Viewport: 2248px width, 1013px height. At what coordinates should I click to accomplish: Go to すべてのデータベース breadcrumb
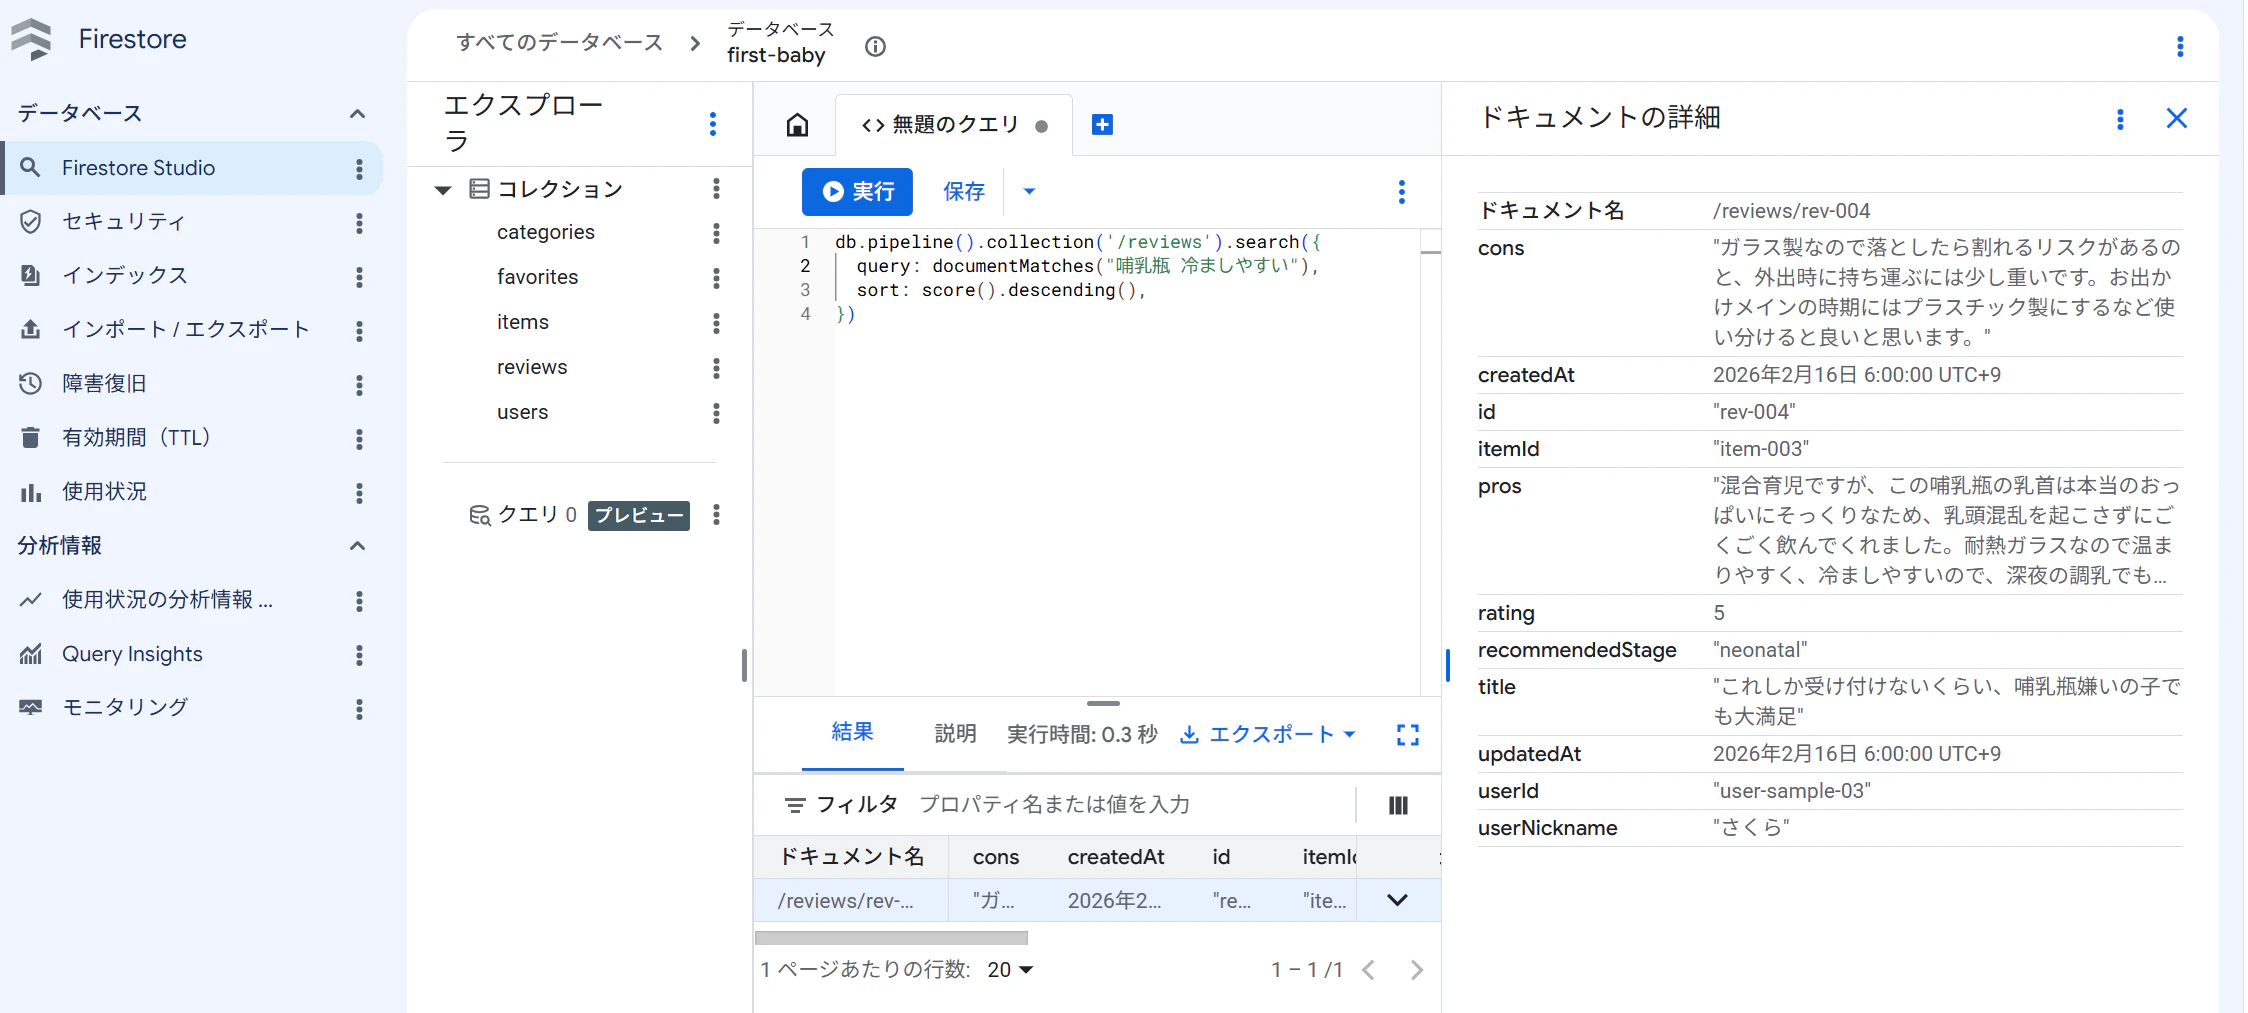[559, 43]
